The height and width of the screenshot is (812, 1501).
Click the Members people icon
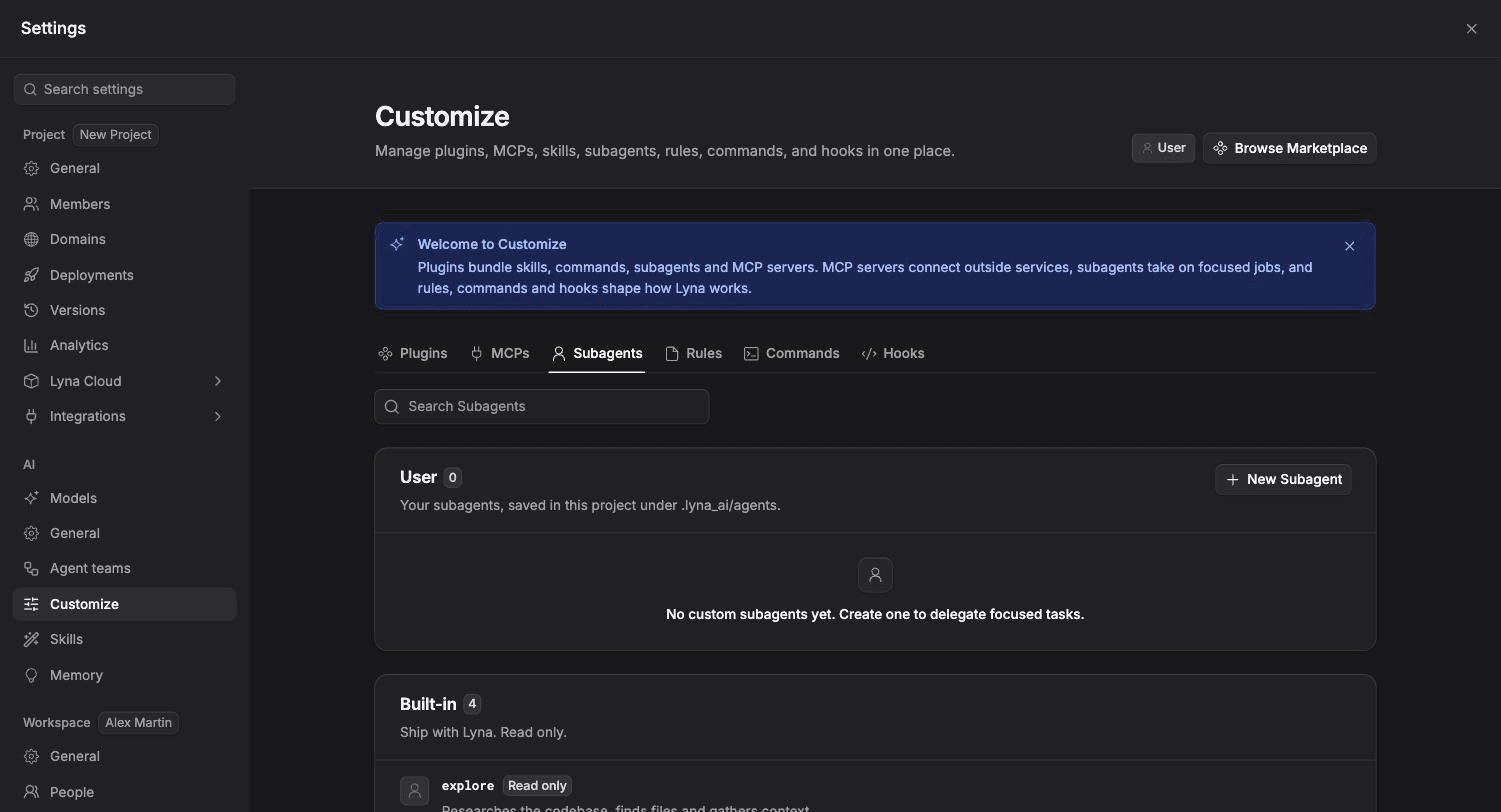31,204
